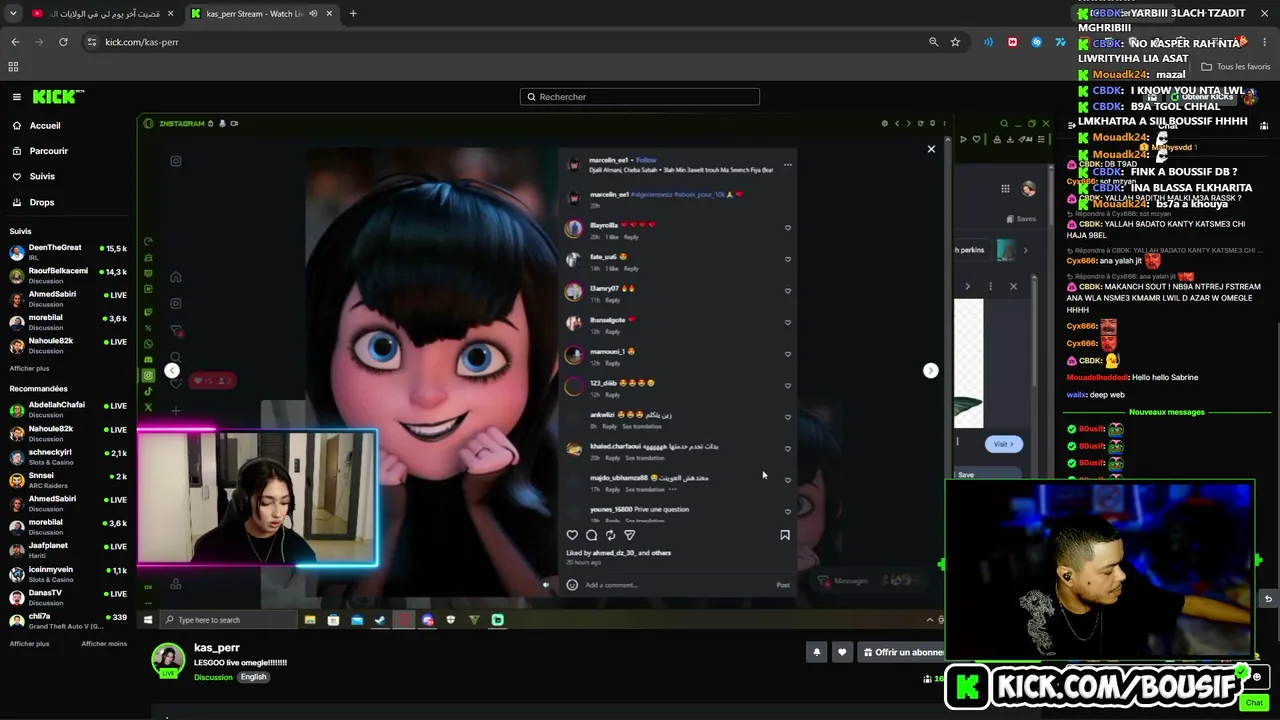Like the comment by 123_diiib
This screenshot has width=1280, height=720.
[x=788, y=386]
